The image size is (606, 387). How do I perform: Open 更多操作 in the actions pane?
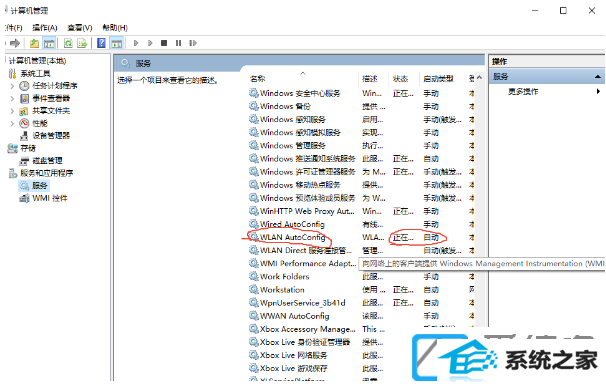pyautogui.click(x=523, y=92)
